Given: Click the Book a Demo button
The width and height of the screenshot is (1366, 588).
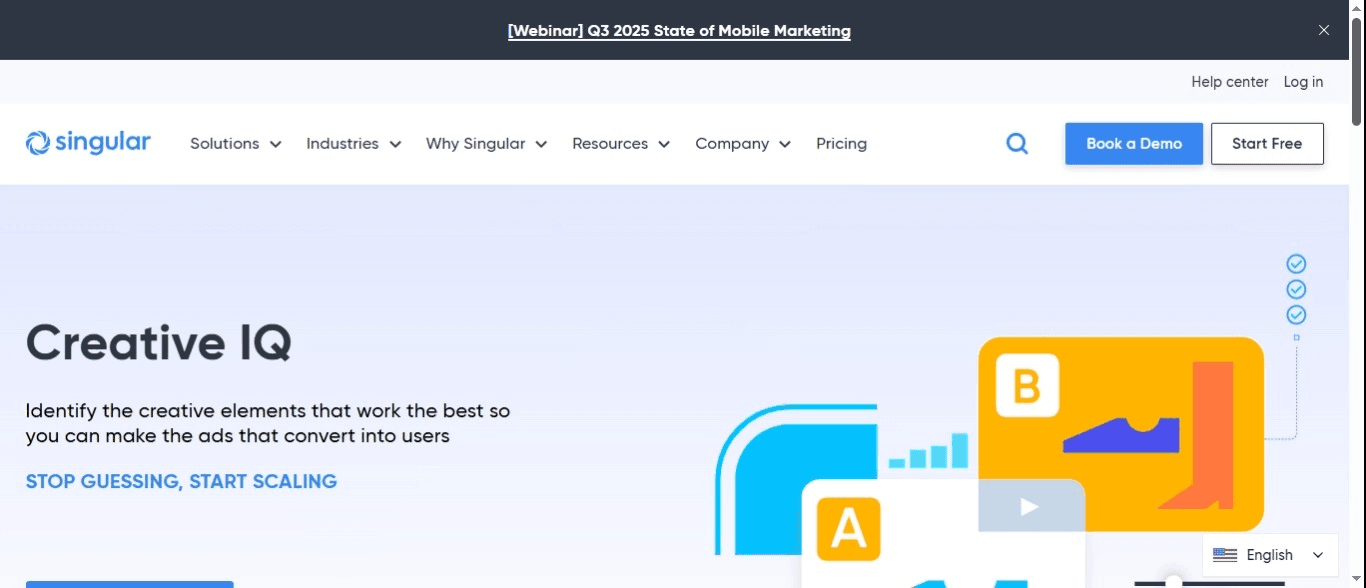Looking at the screenshot, I should click(1134, 144).
